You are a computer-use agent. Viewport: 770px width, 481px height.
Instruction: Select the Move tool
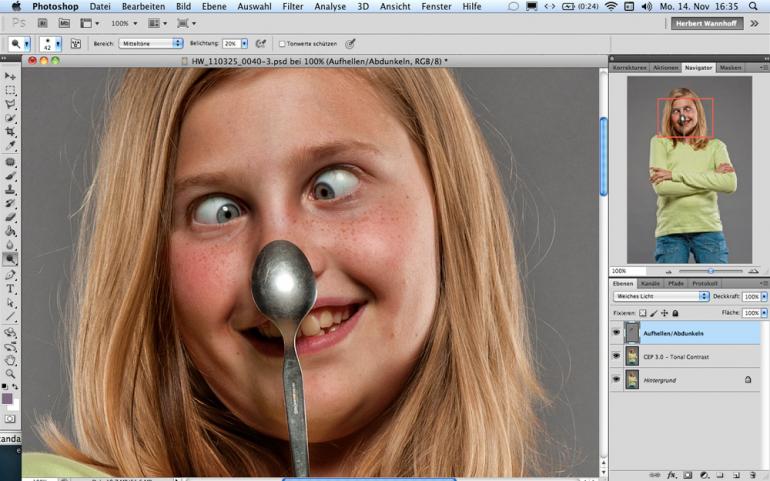point(10,76)
